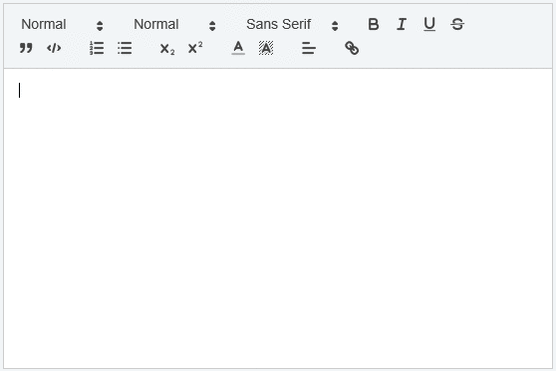Insert a hyperlink with the link icon
556x371 pixels.
tap(352, 48)
